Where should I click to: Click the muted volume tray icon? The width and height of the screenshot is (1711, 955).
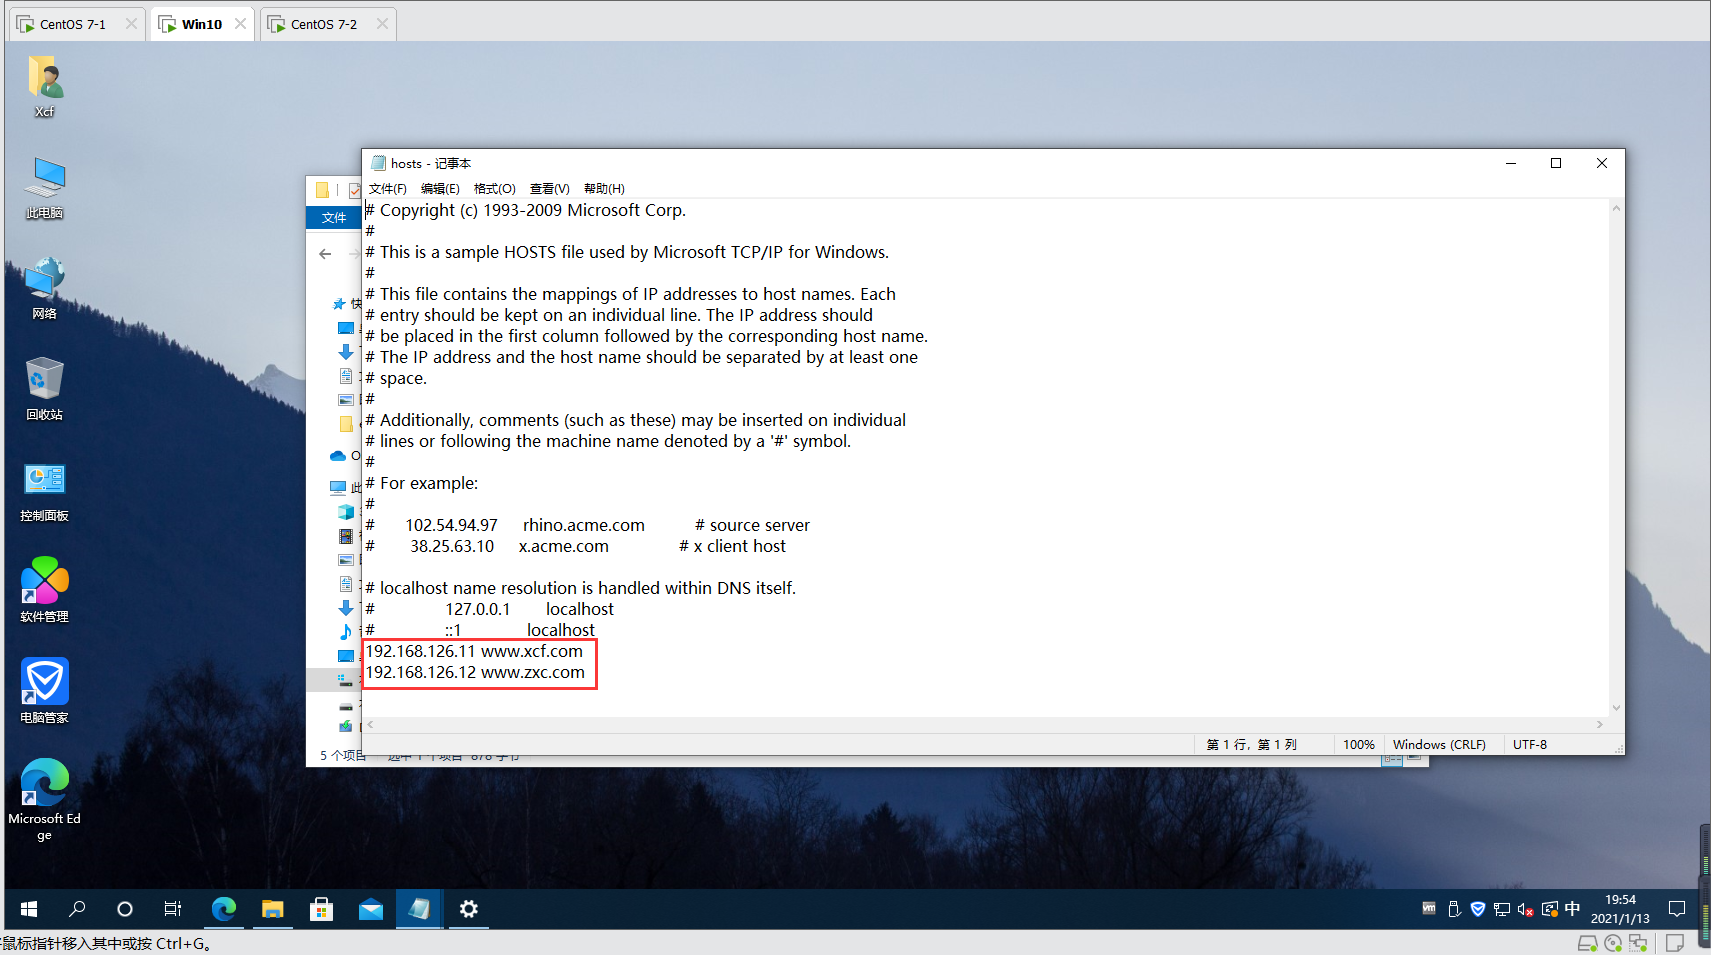pyautogui.click(x=1525, y=909)
